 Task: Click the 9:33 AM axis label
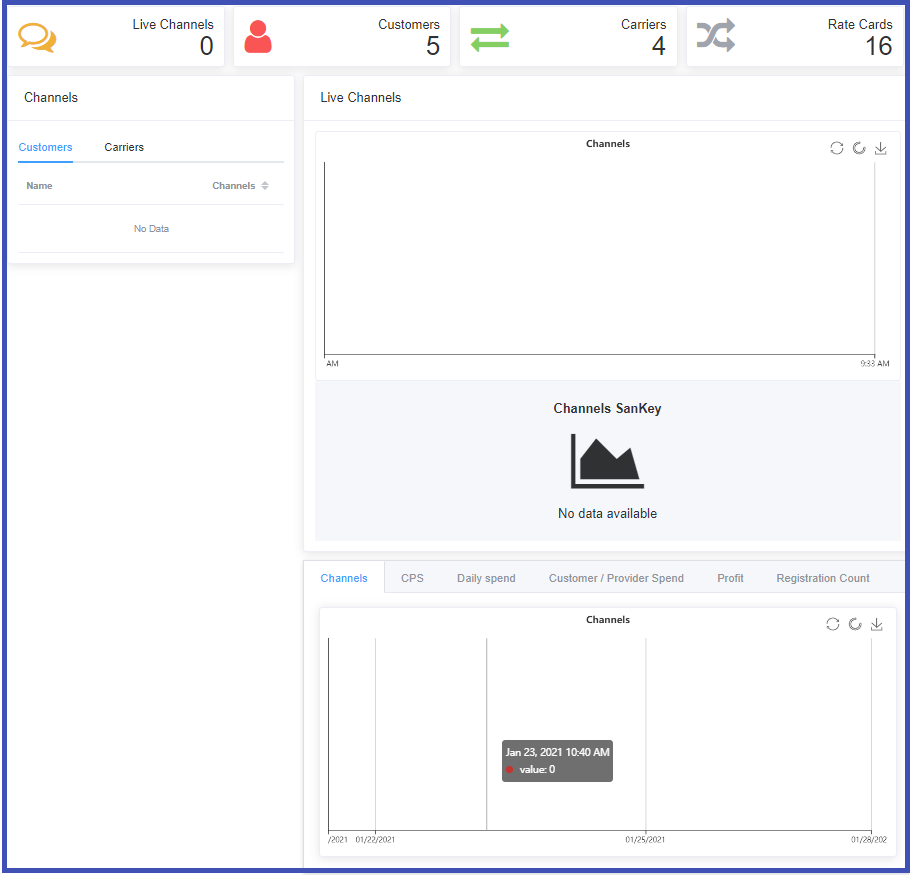[875, 364]
